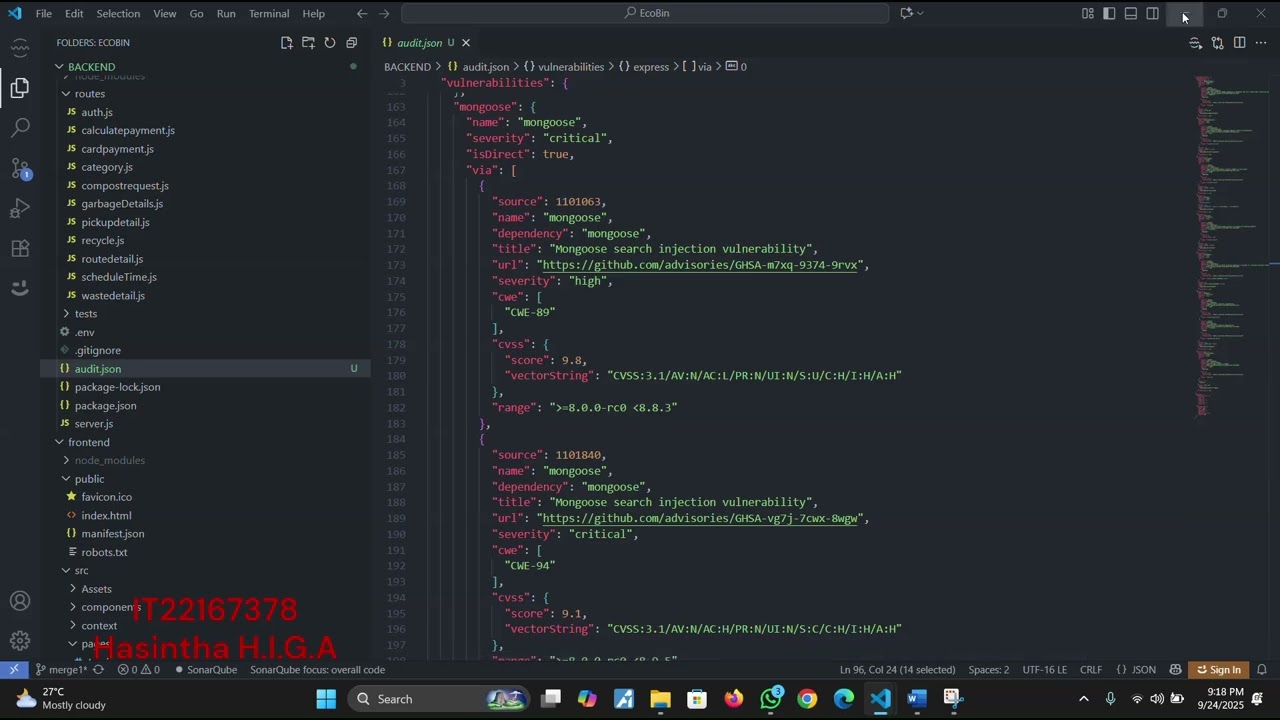
Task: Click the CRLF end-of-line indicator
Action: (1091, 670)
